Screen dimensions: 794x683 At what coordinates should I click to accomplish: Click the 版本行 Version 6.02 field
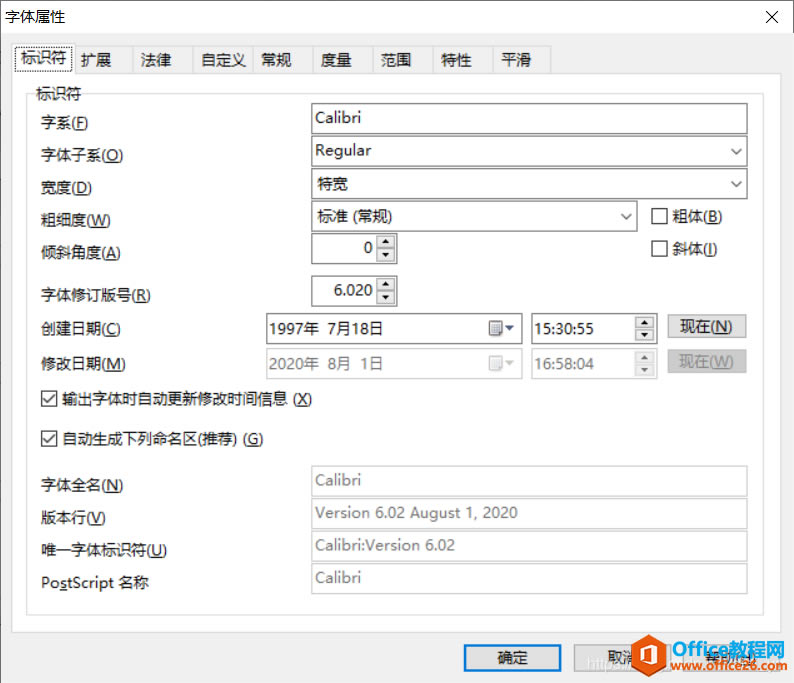pyautogui.click(x=529, y=513)
